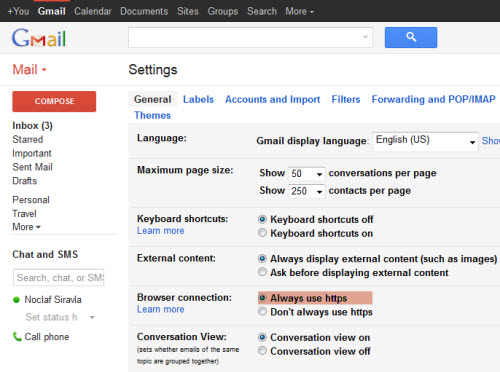This screenshot has height=372, width=500.
Task: Open contacts per page dropdown
Action: tap(307, 191)
